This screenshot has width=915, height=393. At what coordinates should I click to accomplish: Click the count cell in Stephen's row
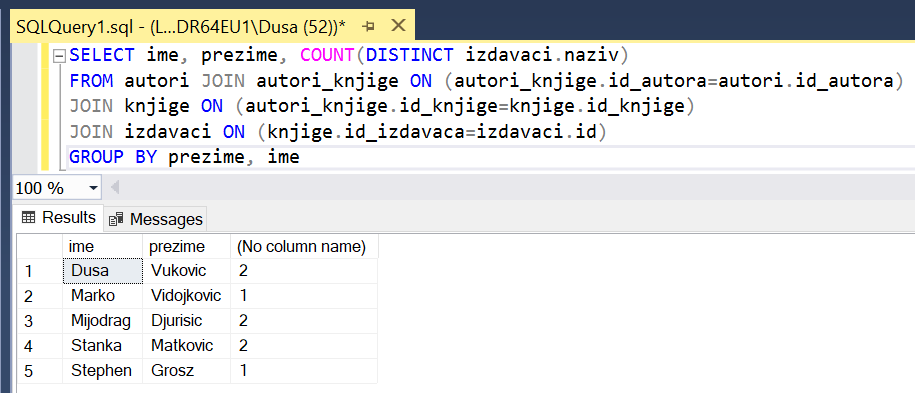(x=305, y=372)
